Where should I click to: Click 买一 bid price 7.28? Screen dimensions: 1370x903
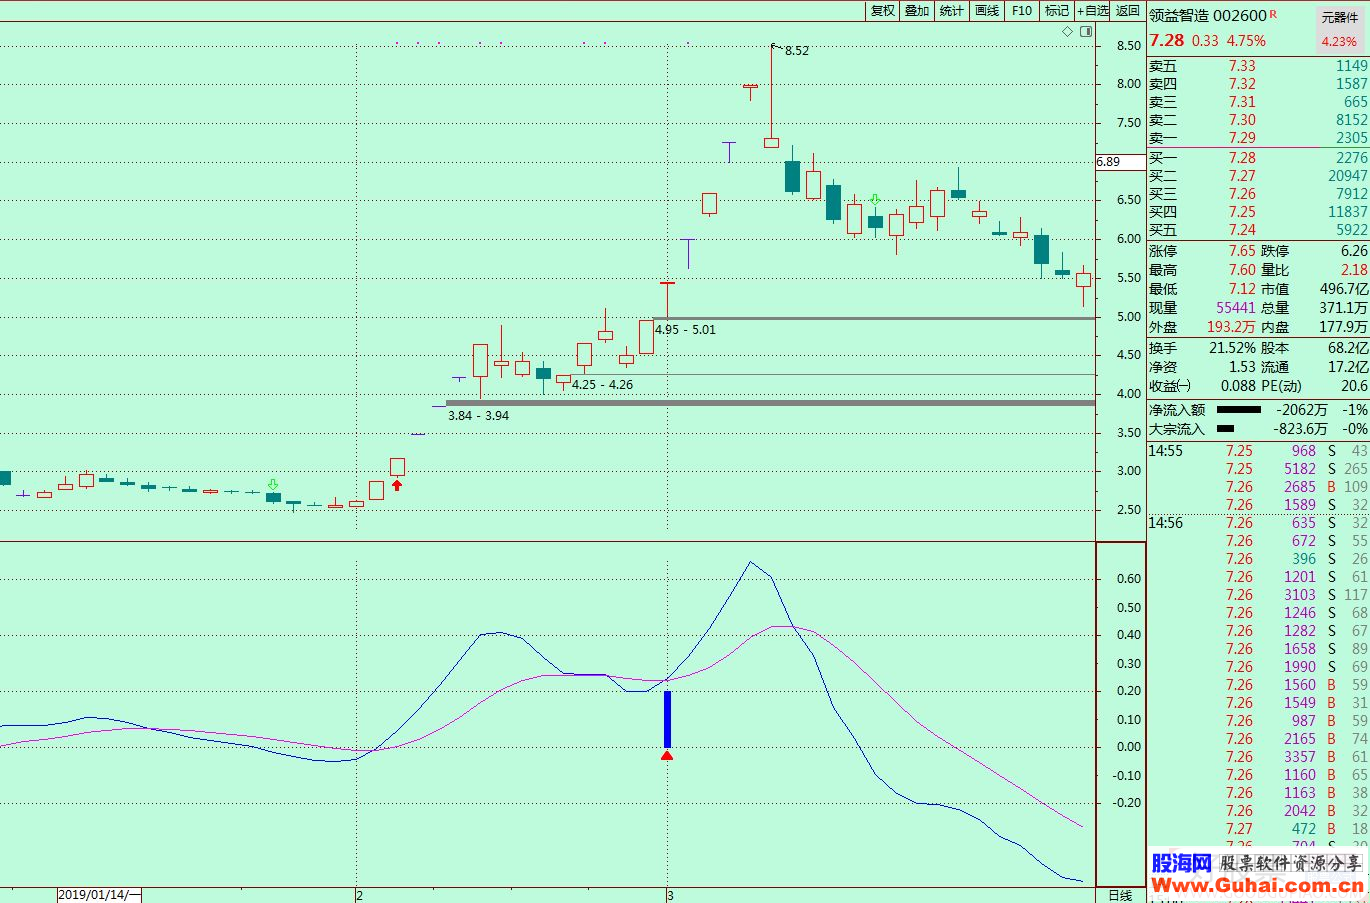tap(1242, 158)
